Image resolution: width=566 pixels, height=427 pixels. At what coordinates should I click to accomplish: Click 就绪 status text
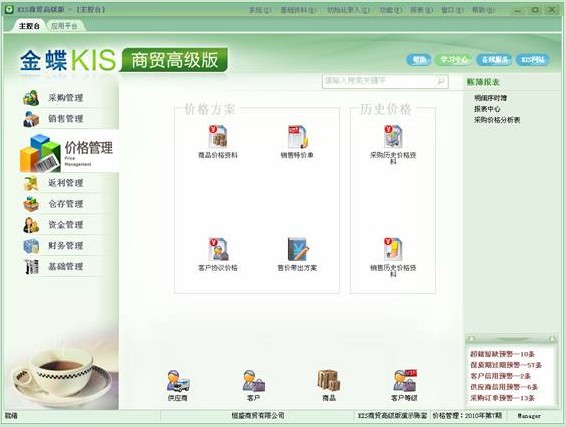click(x=11, y=416)
